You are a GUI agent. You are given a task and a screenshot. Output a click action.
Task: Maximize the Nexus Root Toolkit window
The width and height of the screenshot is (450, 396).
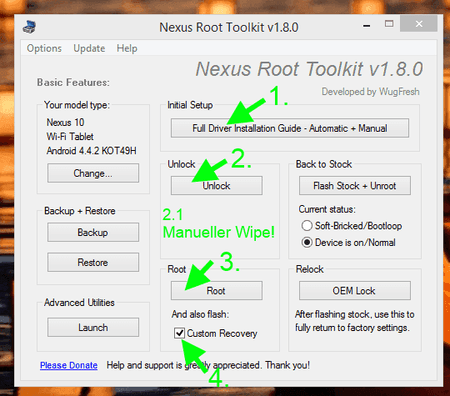point(389,24)
